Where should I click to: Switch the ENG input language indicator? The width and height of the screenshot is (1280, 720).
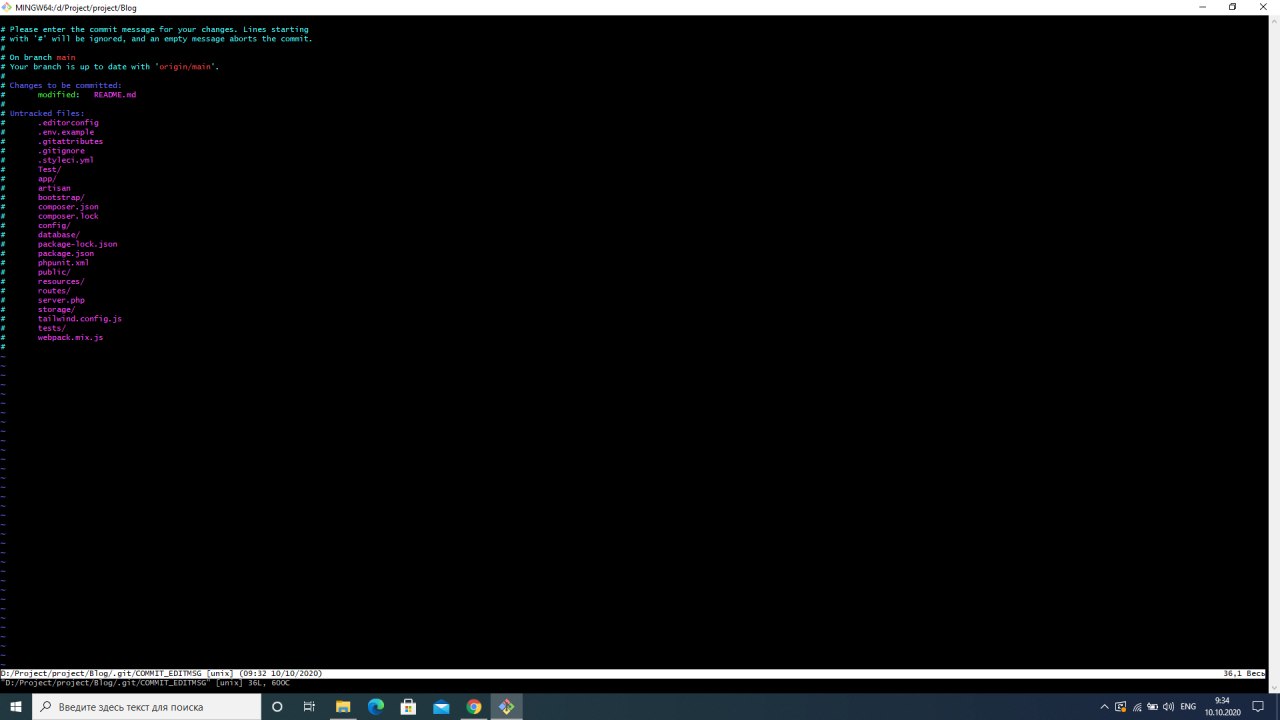[x=1188, y=707]
